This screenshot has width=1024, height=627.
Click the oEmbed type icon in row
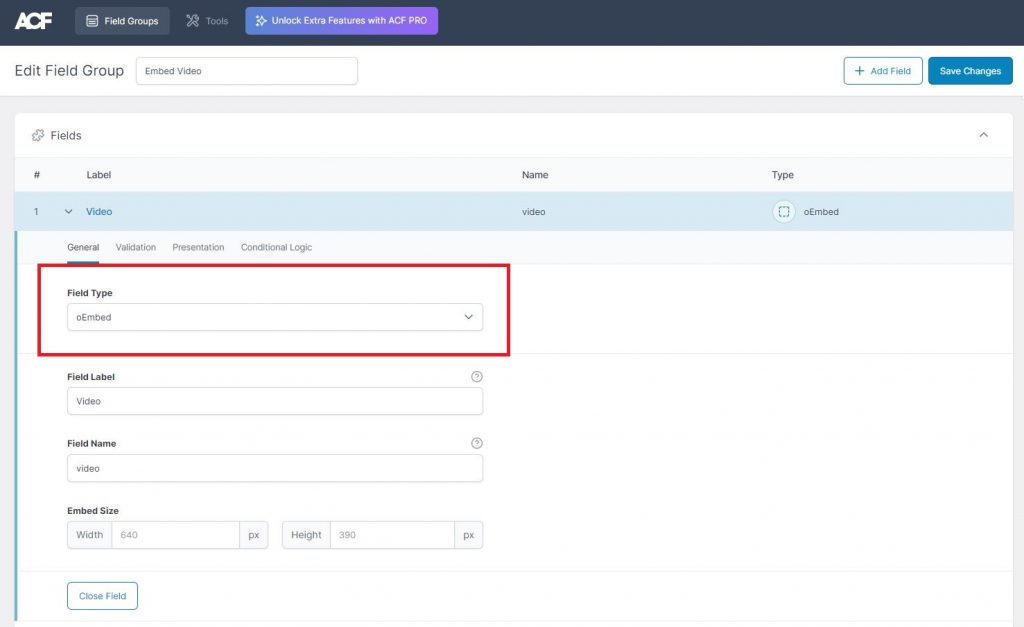(784, 212)
